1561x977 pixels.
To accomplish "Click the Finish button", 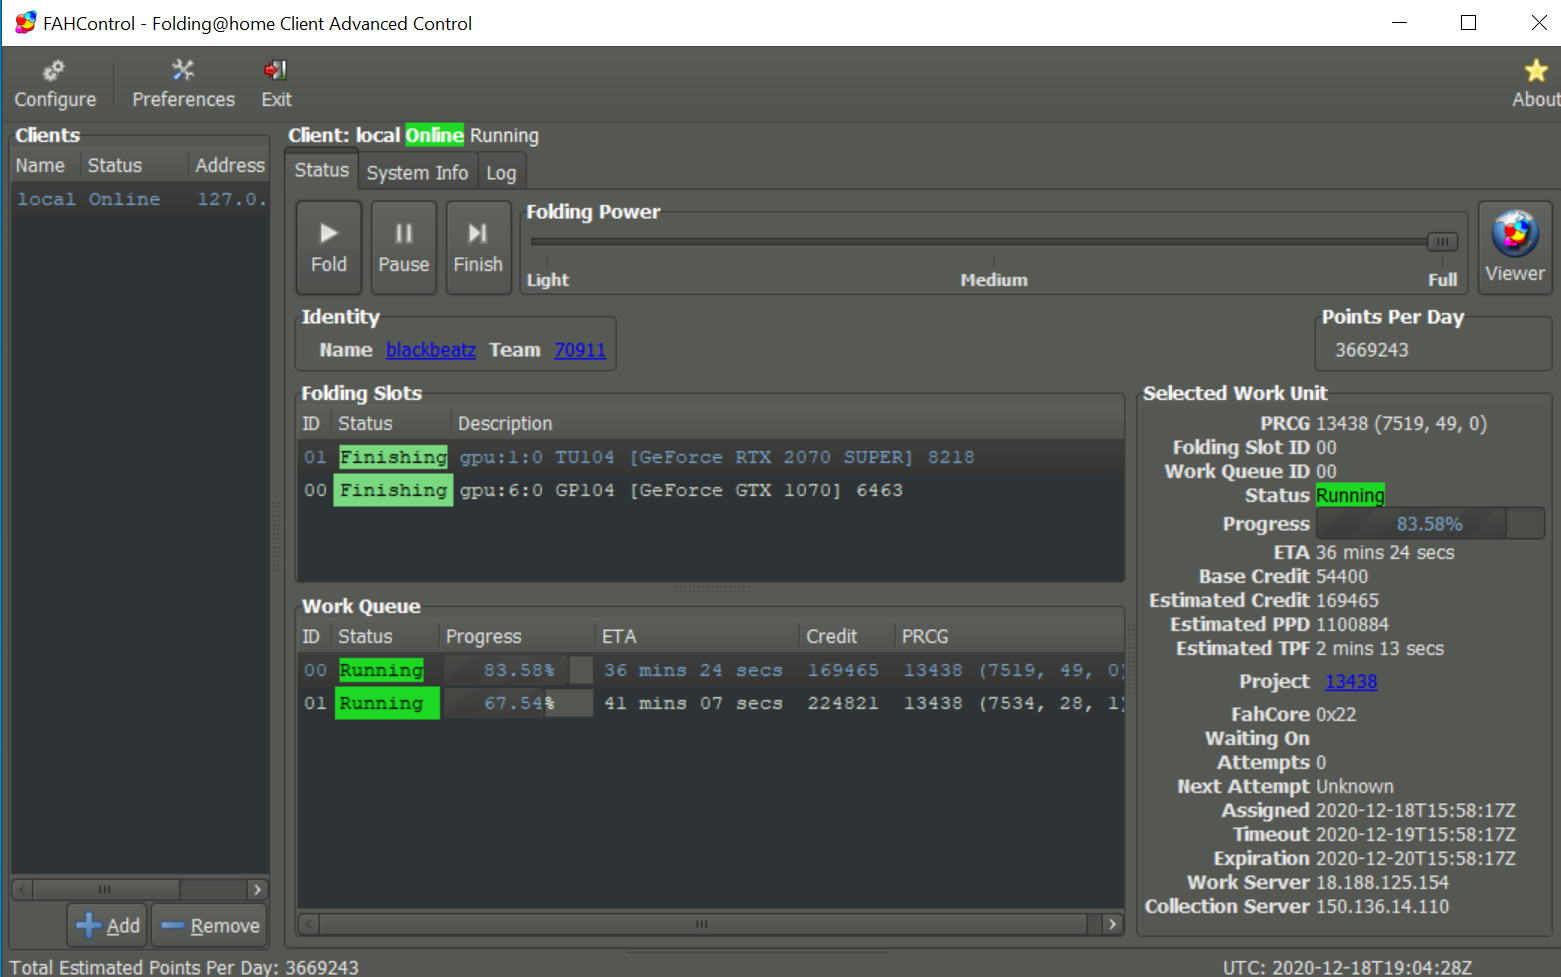I will (x=478, y=247).
